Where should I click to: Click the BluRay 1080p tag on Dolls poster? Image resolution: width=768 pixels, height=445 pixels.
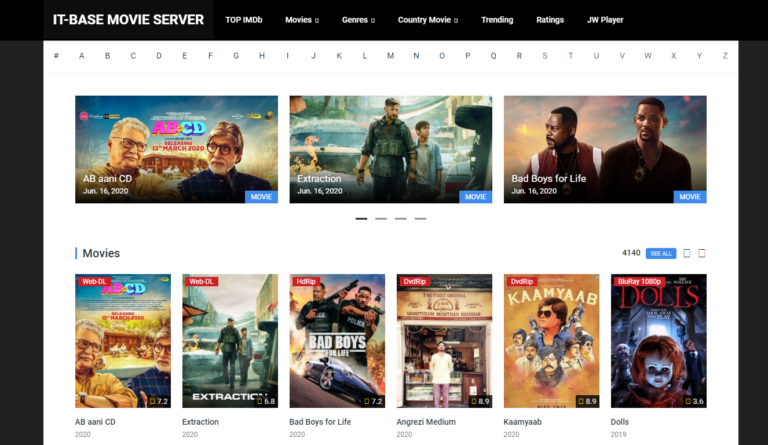point(639,281)
